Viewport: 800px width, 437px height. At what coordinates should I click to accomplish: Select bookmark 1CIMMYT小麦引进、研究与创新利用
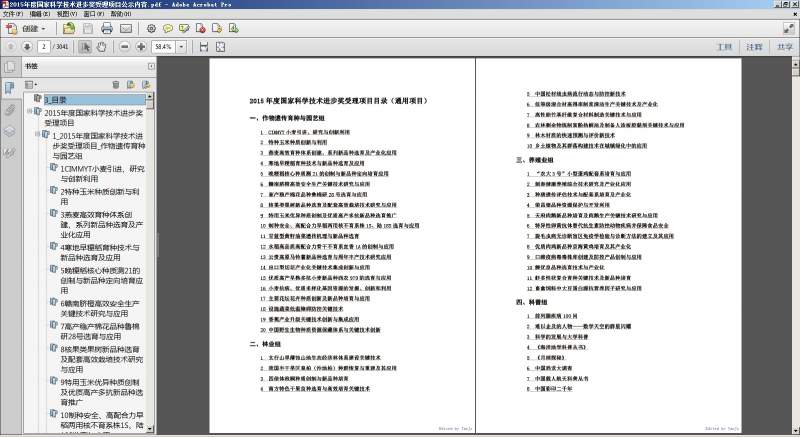pyautogui.click(x=102, y=174)
